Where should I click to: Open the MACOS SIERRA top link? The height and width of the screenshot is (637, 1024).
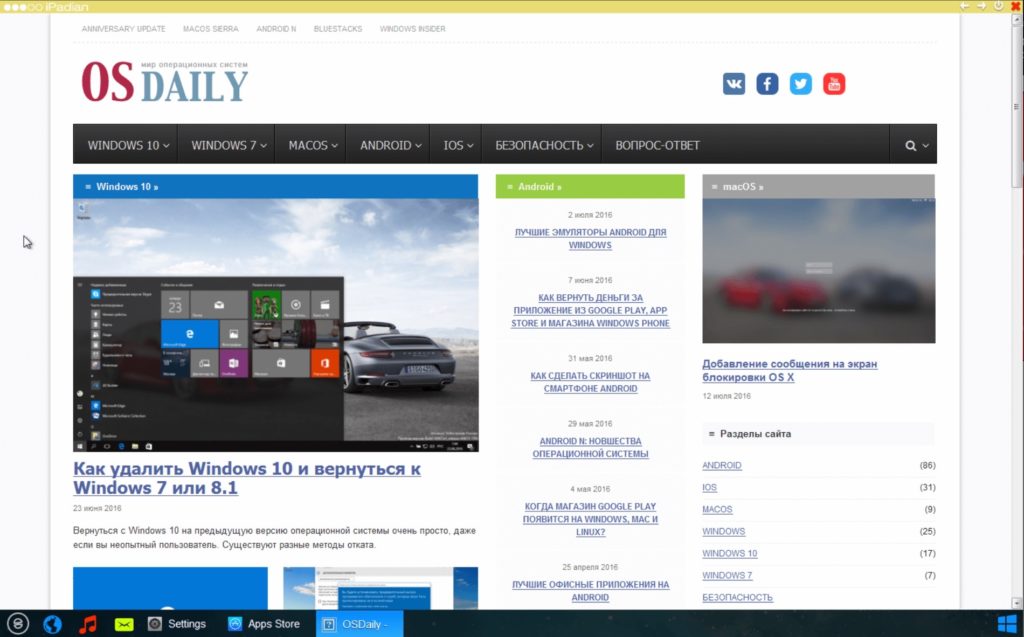[211, 29]
